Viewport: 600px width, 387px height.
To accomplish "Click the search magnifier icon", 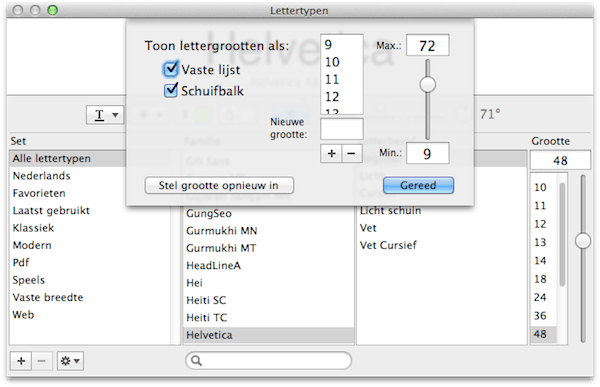I will point(196,361).
